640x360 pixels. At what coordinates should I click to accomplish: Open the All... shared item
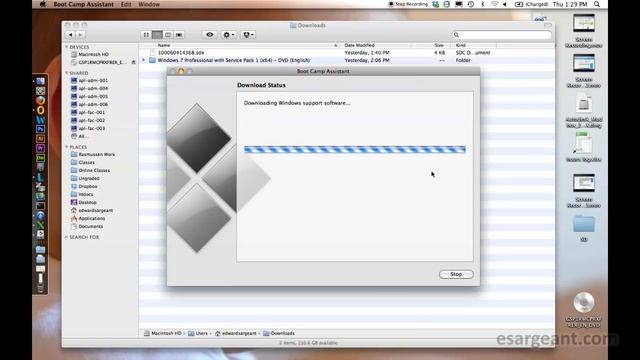[80, 136]
